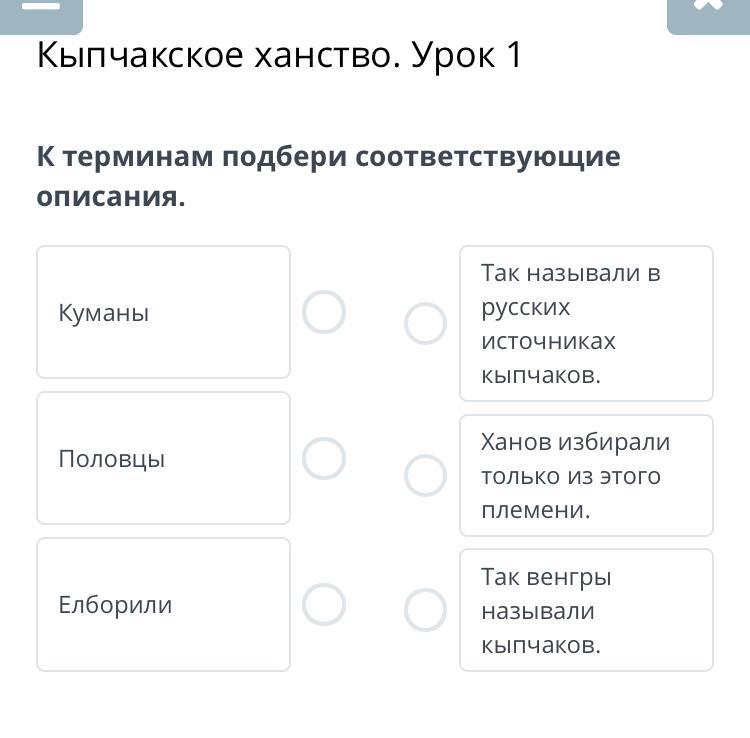Viewport: 750px width, 738px height.
Task: Click the instruction text "К терминам подбери соответствующие описания"
Action: pos(328,176)
